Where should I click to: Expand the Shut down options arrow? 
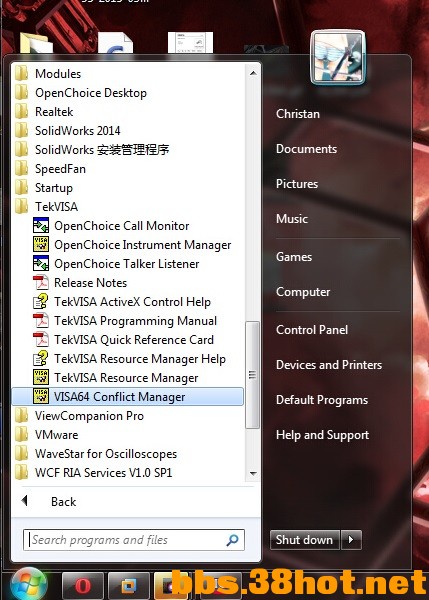point(351,540)
